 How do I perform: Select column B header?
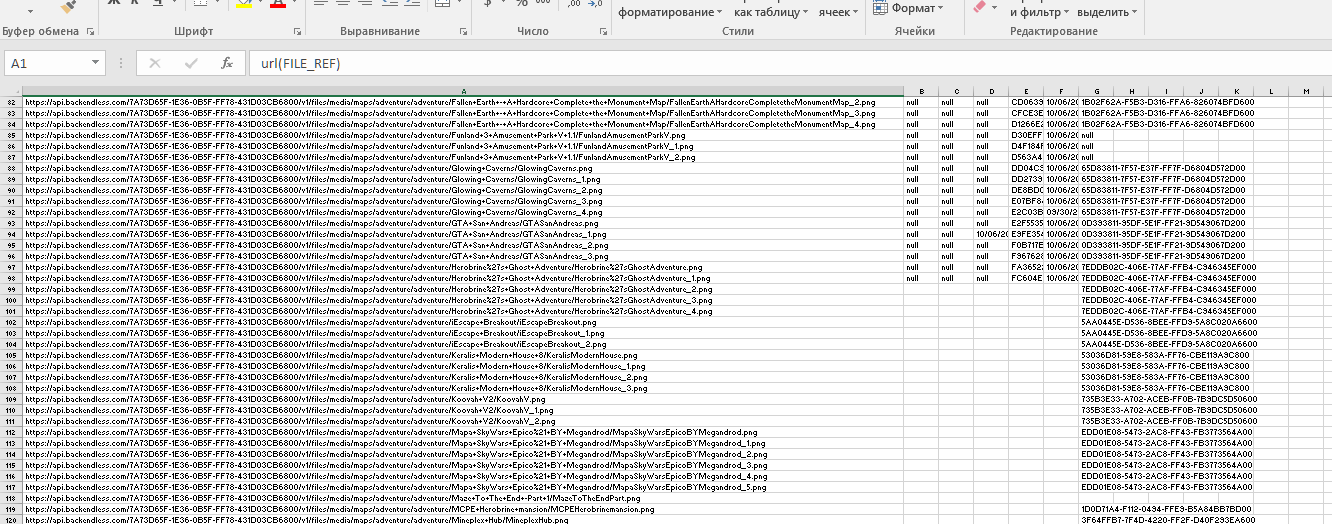tap(921, 91)
